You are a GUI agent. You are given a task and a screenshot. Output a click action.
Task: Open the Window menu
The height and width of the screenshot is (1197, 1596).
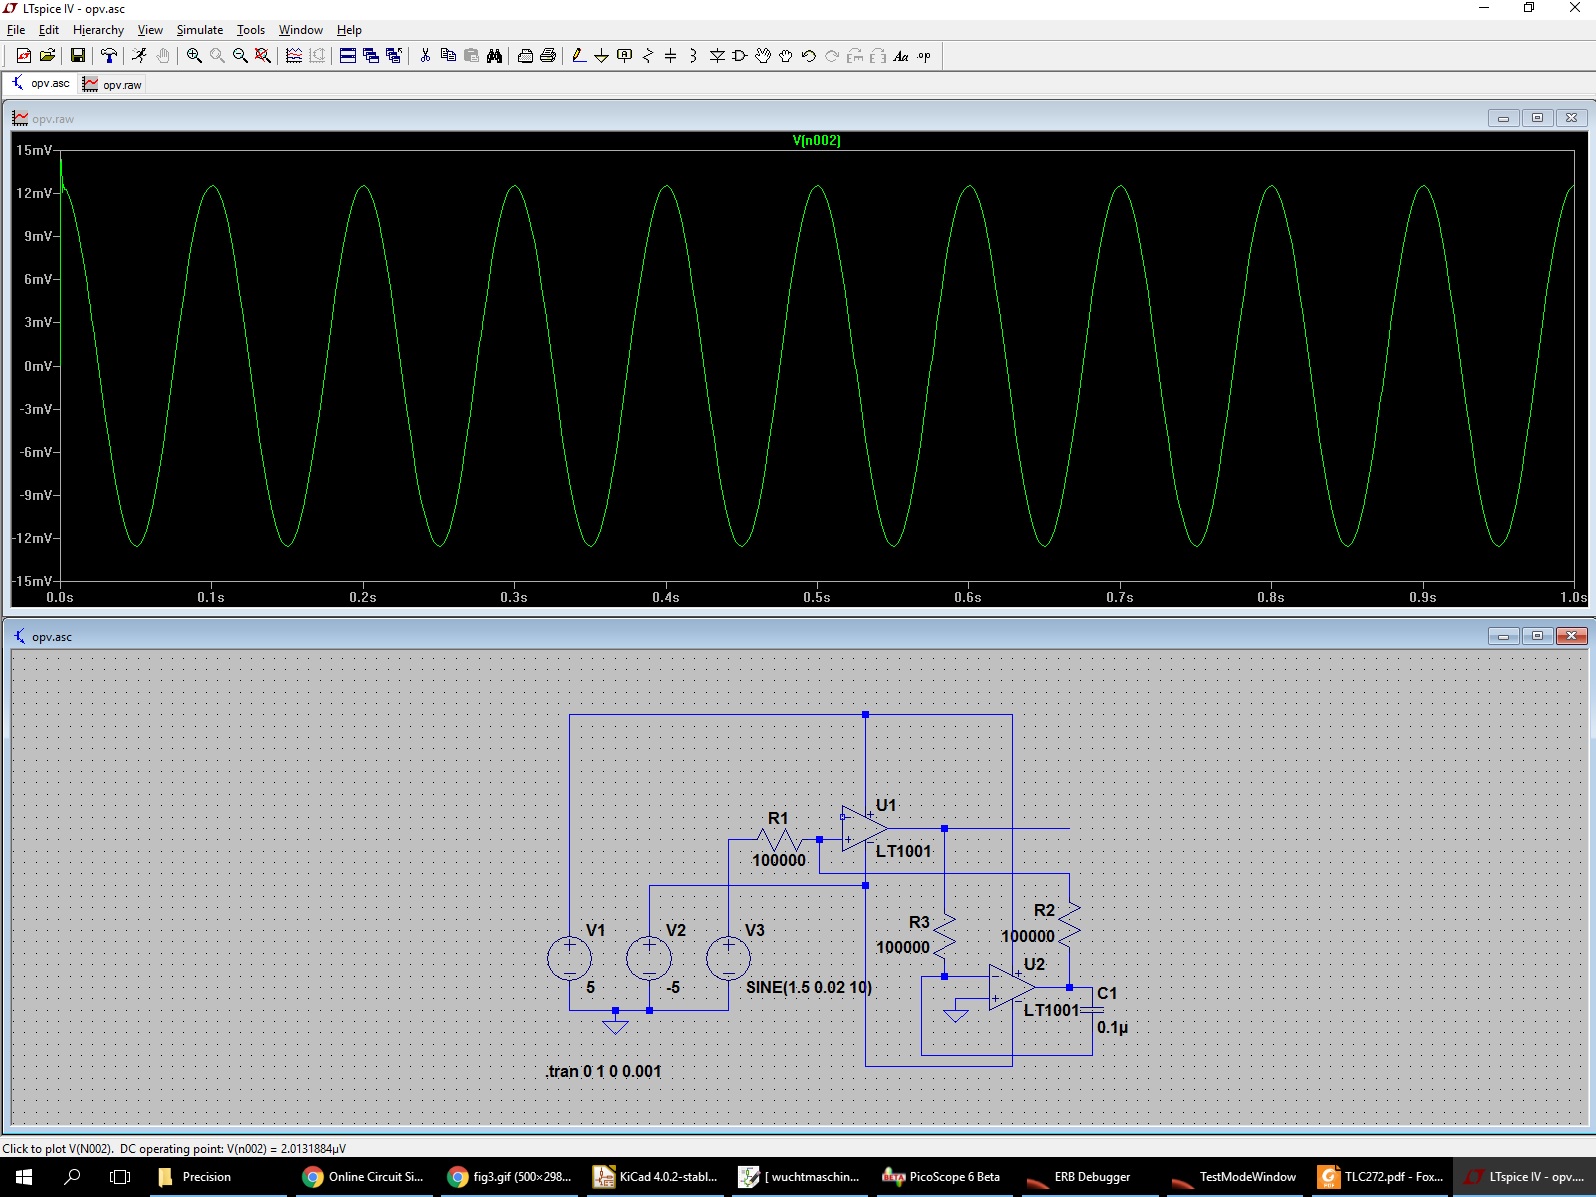point(300,30)
